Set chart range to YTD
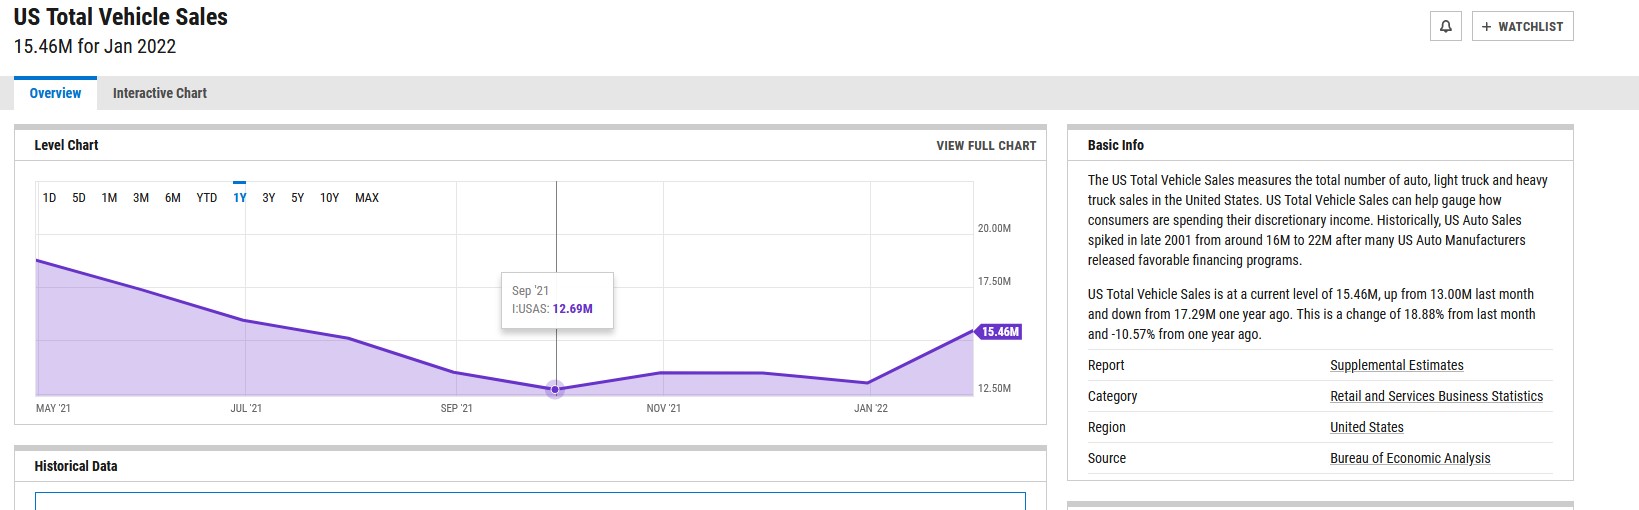The image size is (1639, 510). pos(207,198)
